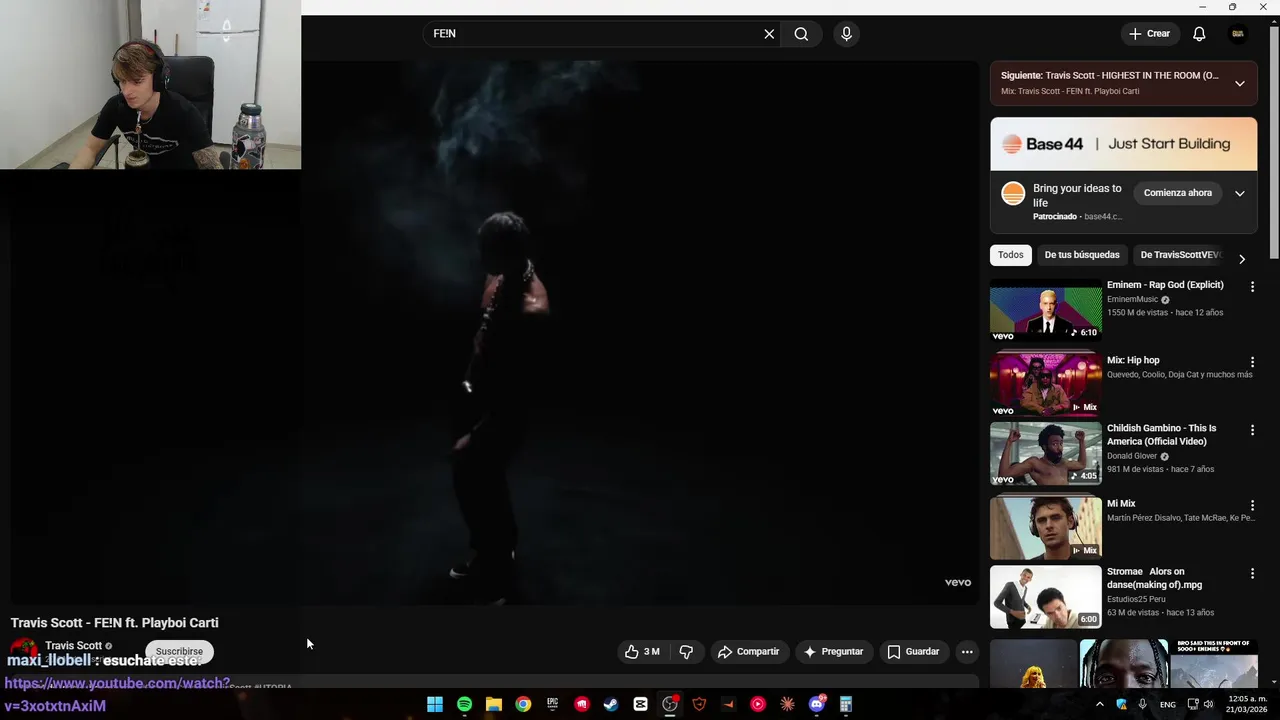Open the chat YouTube watch link

point(117,694)
